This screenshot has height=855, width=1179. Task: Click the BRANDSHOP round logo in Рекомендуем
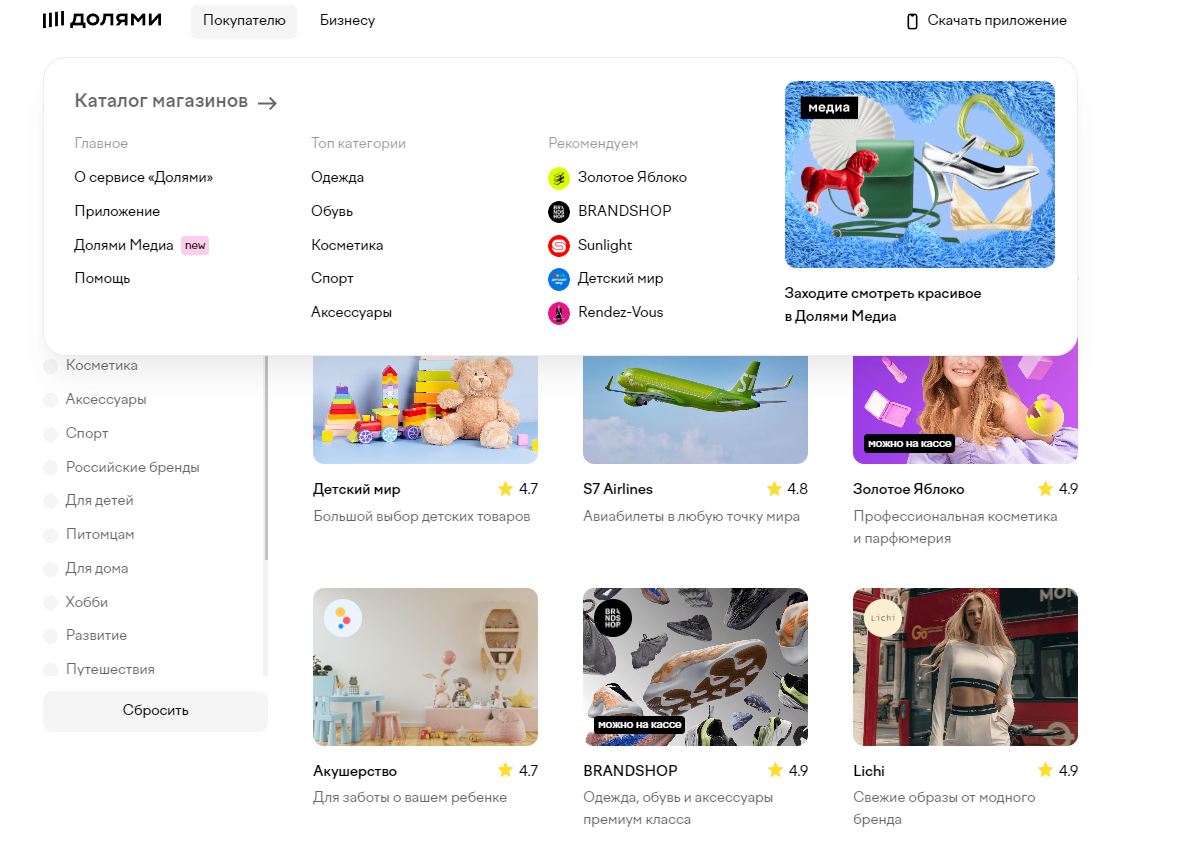tap(559, 212)
